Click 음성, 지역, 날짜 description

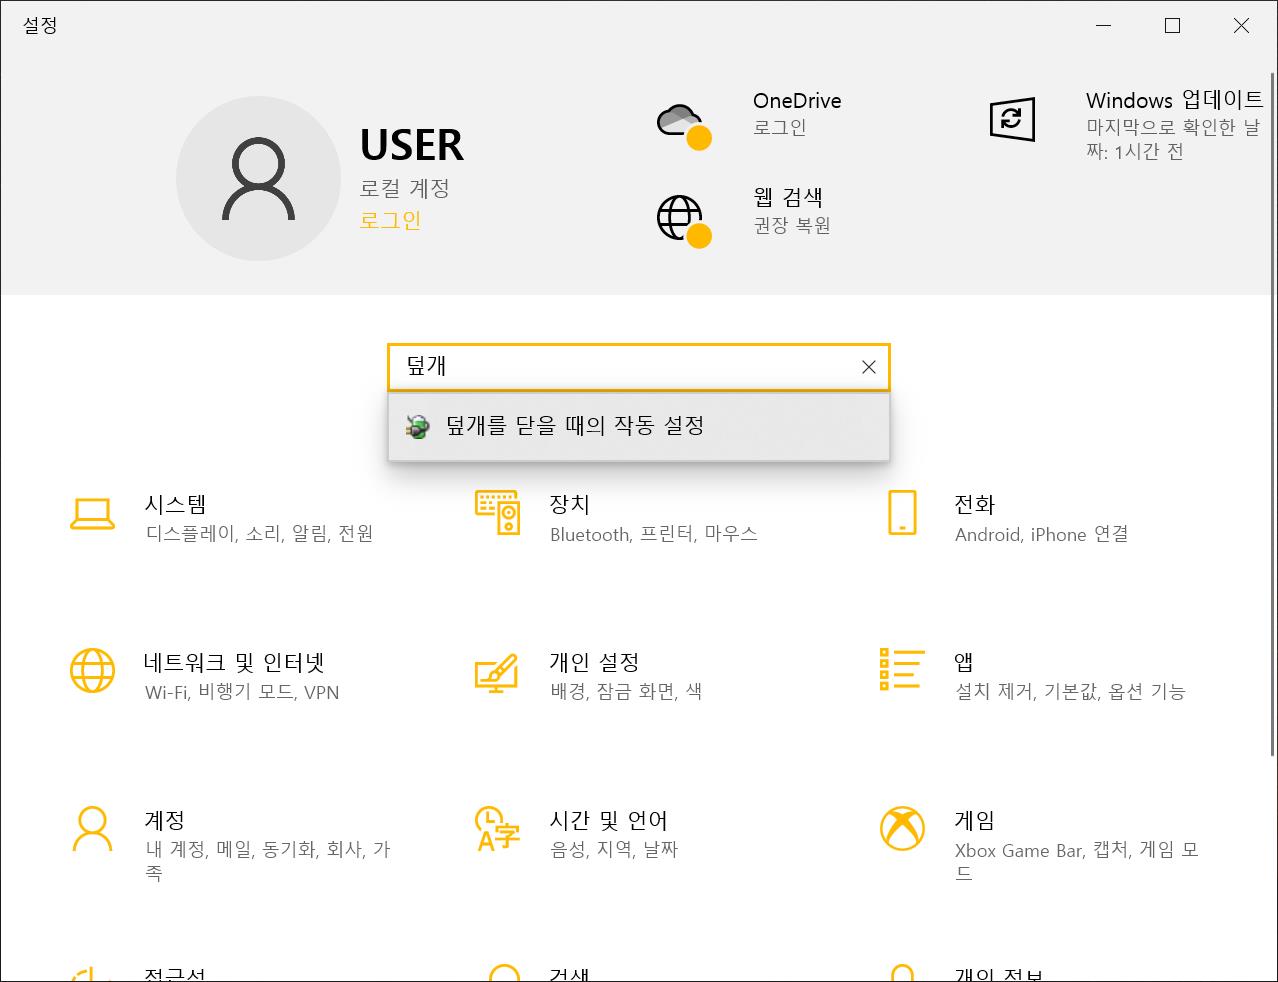pos(614,849)
